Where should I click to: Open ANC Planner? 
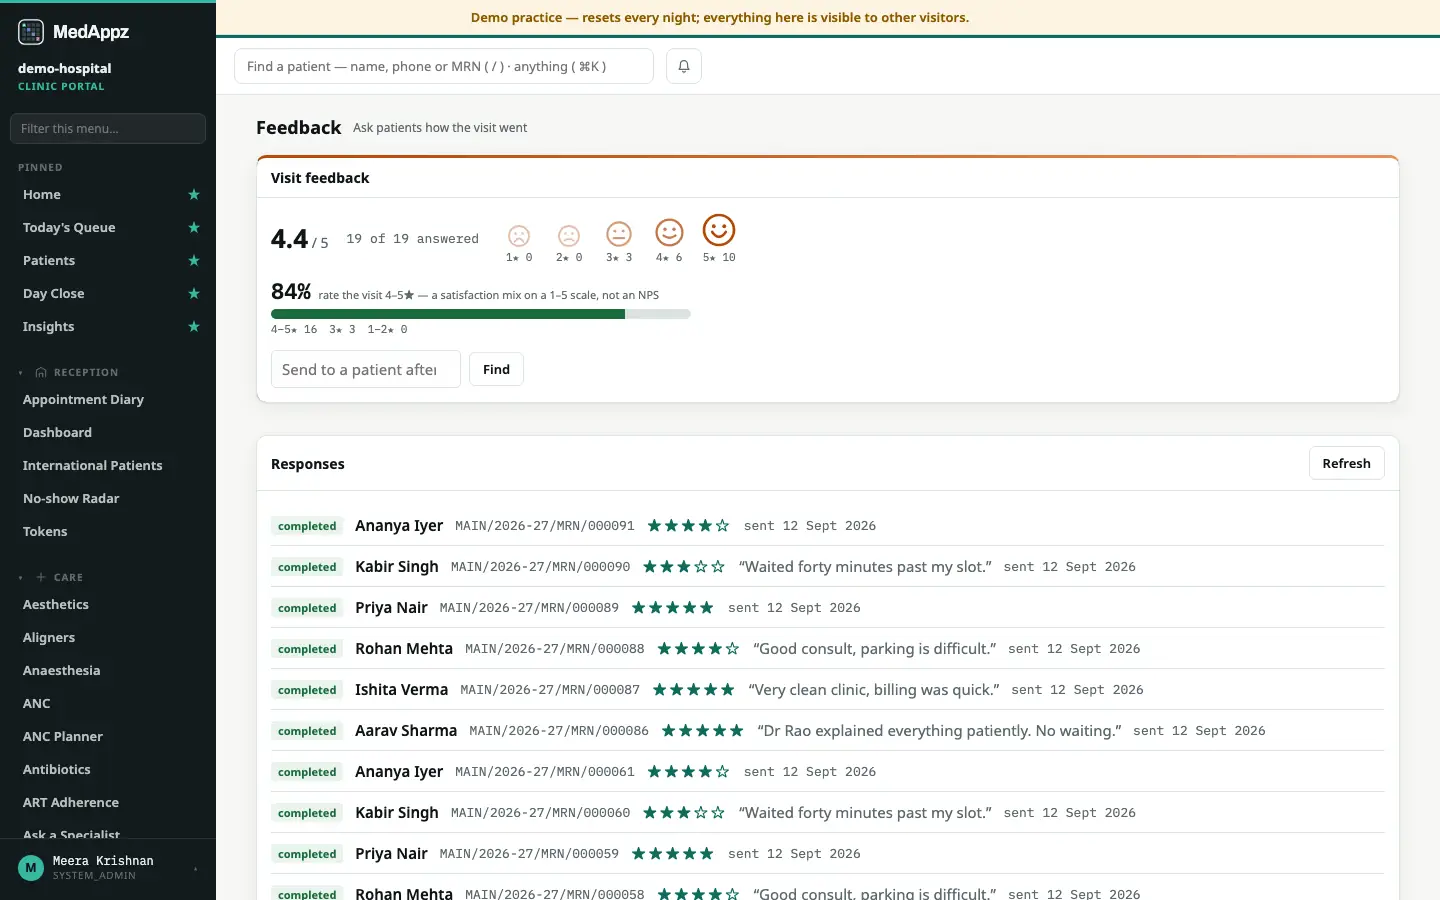(x=63, y=737)
